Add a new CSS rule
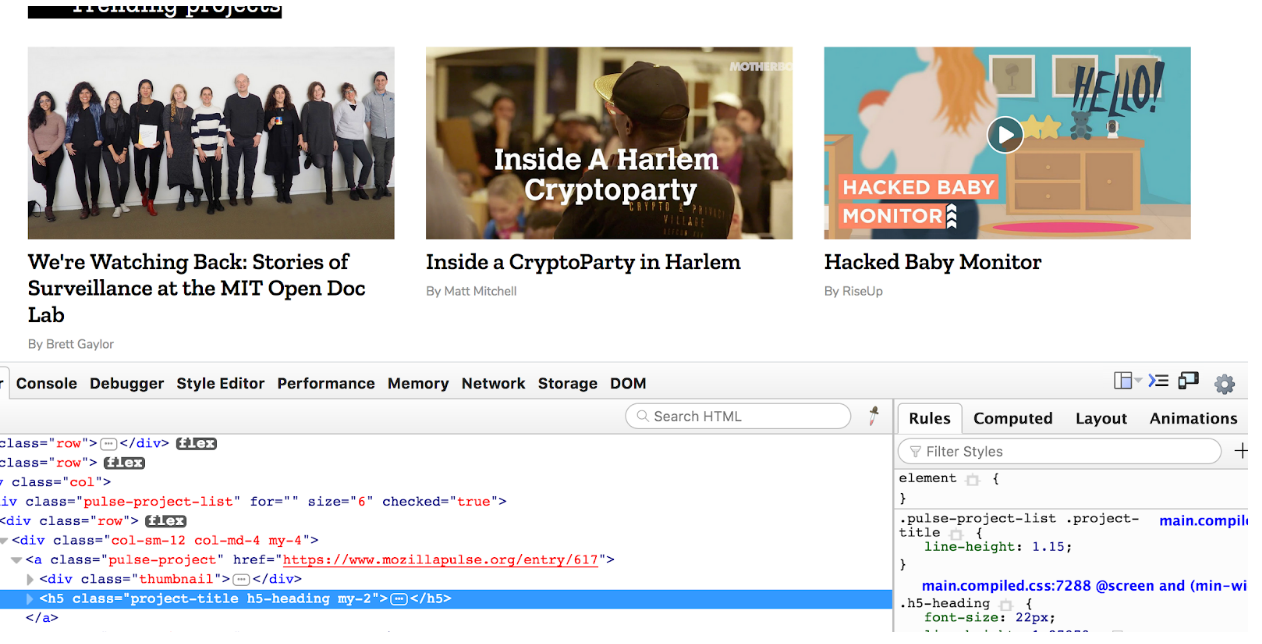The width and height of the screenshot is (1262, 644). 1241,451
